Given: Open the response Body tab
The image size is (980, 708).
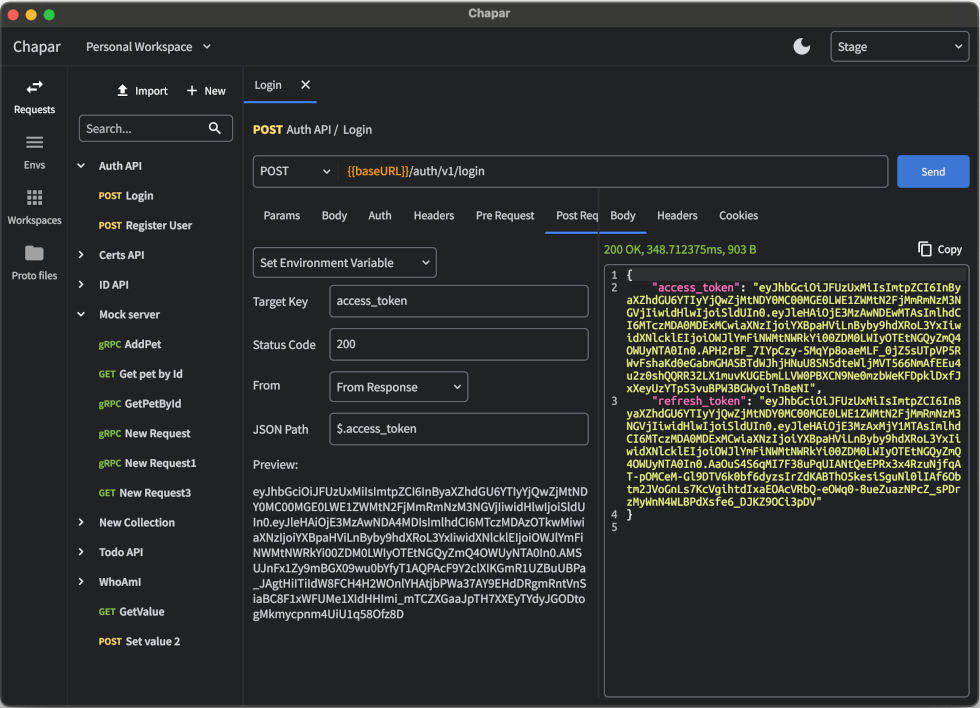Looking at the screenshot, I should click(622, 215).
